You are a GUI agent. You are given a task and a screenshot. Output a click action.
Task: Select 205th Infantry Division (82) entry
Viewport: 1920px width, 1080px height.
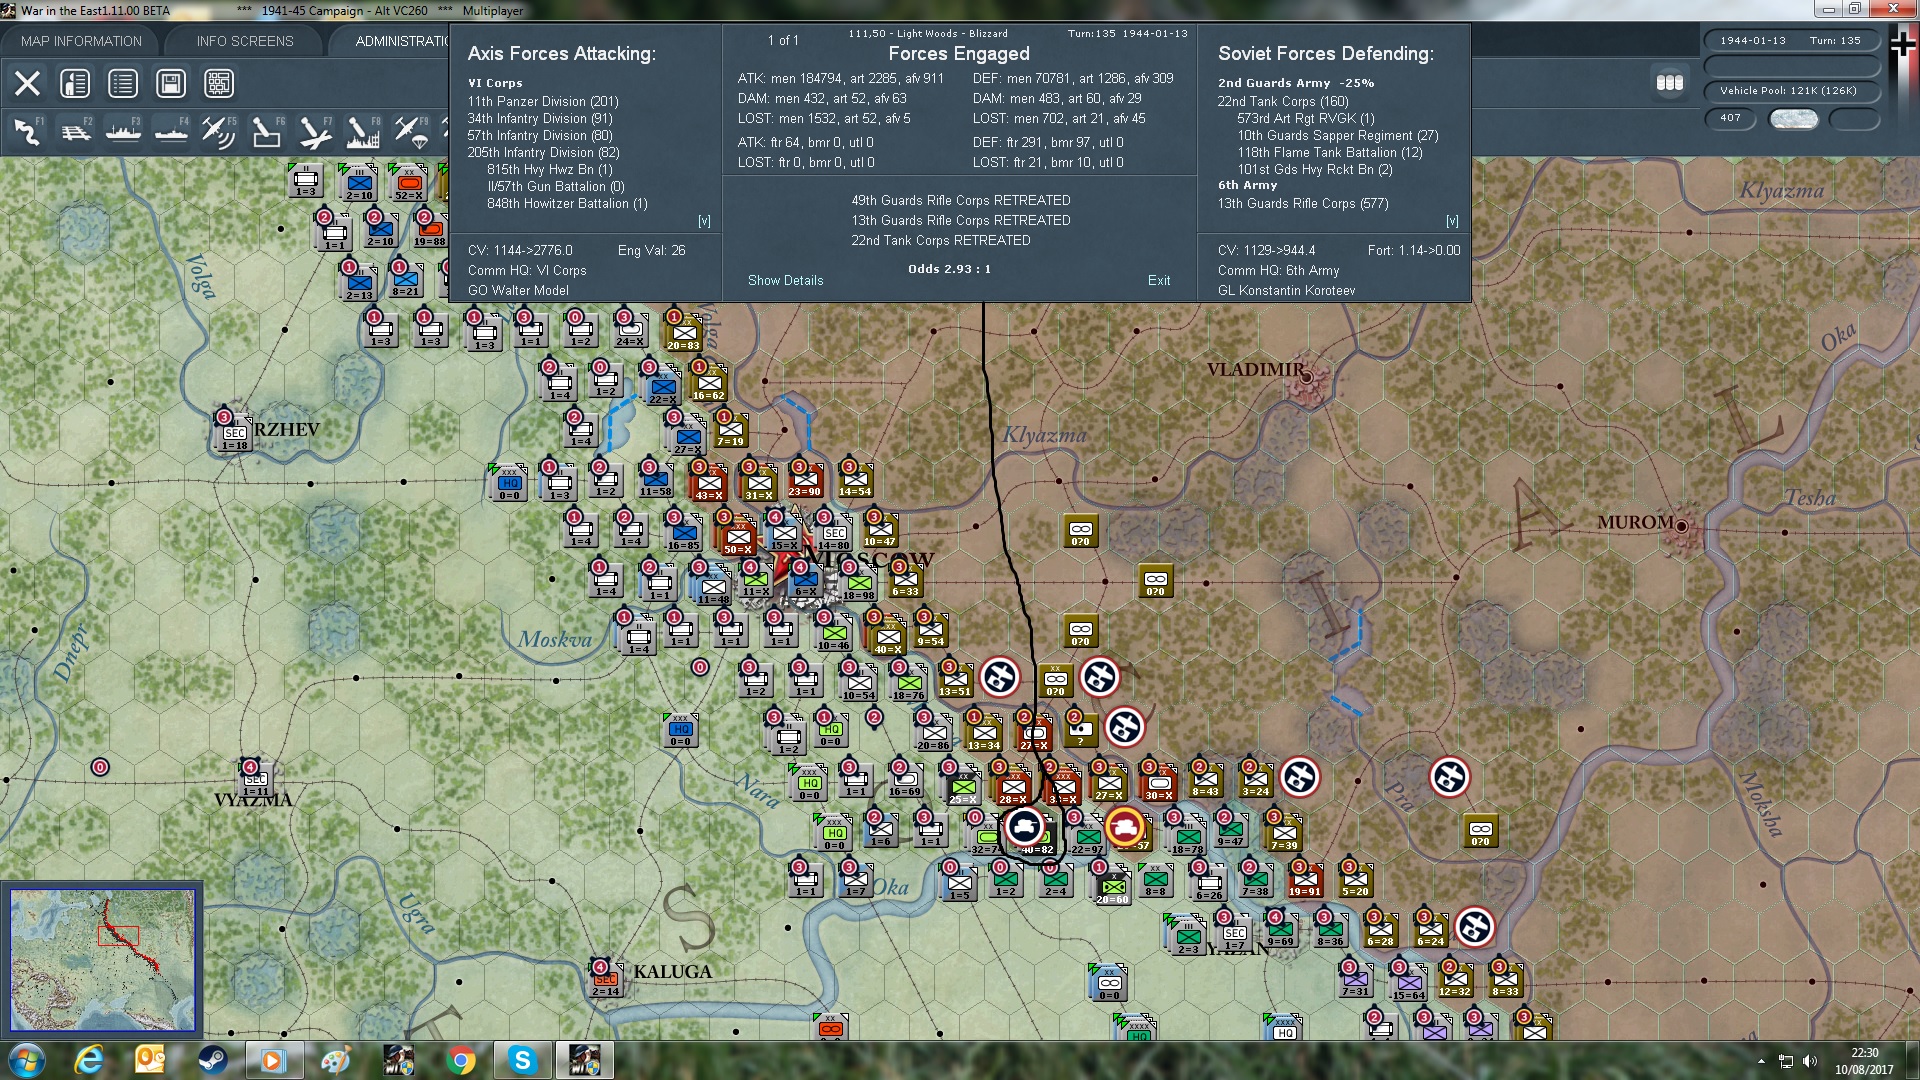coord(544,152)
